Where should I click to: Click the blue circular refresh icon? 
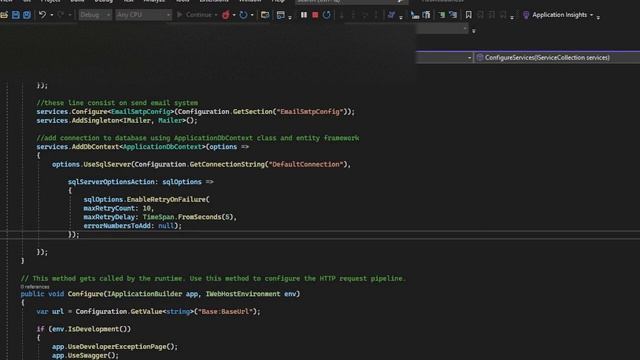coord(243,15)
